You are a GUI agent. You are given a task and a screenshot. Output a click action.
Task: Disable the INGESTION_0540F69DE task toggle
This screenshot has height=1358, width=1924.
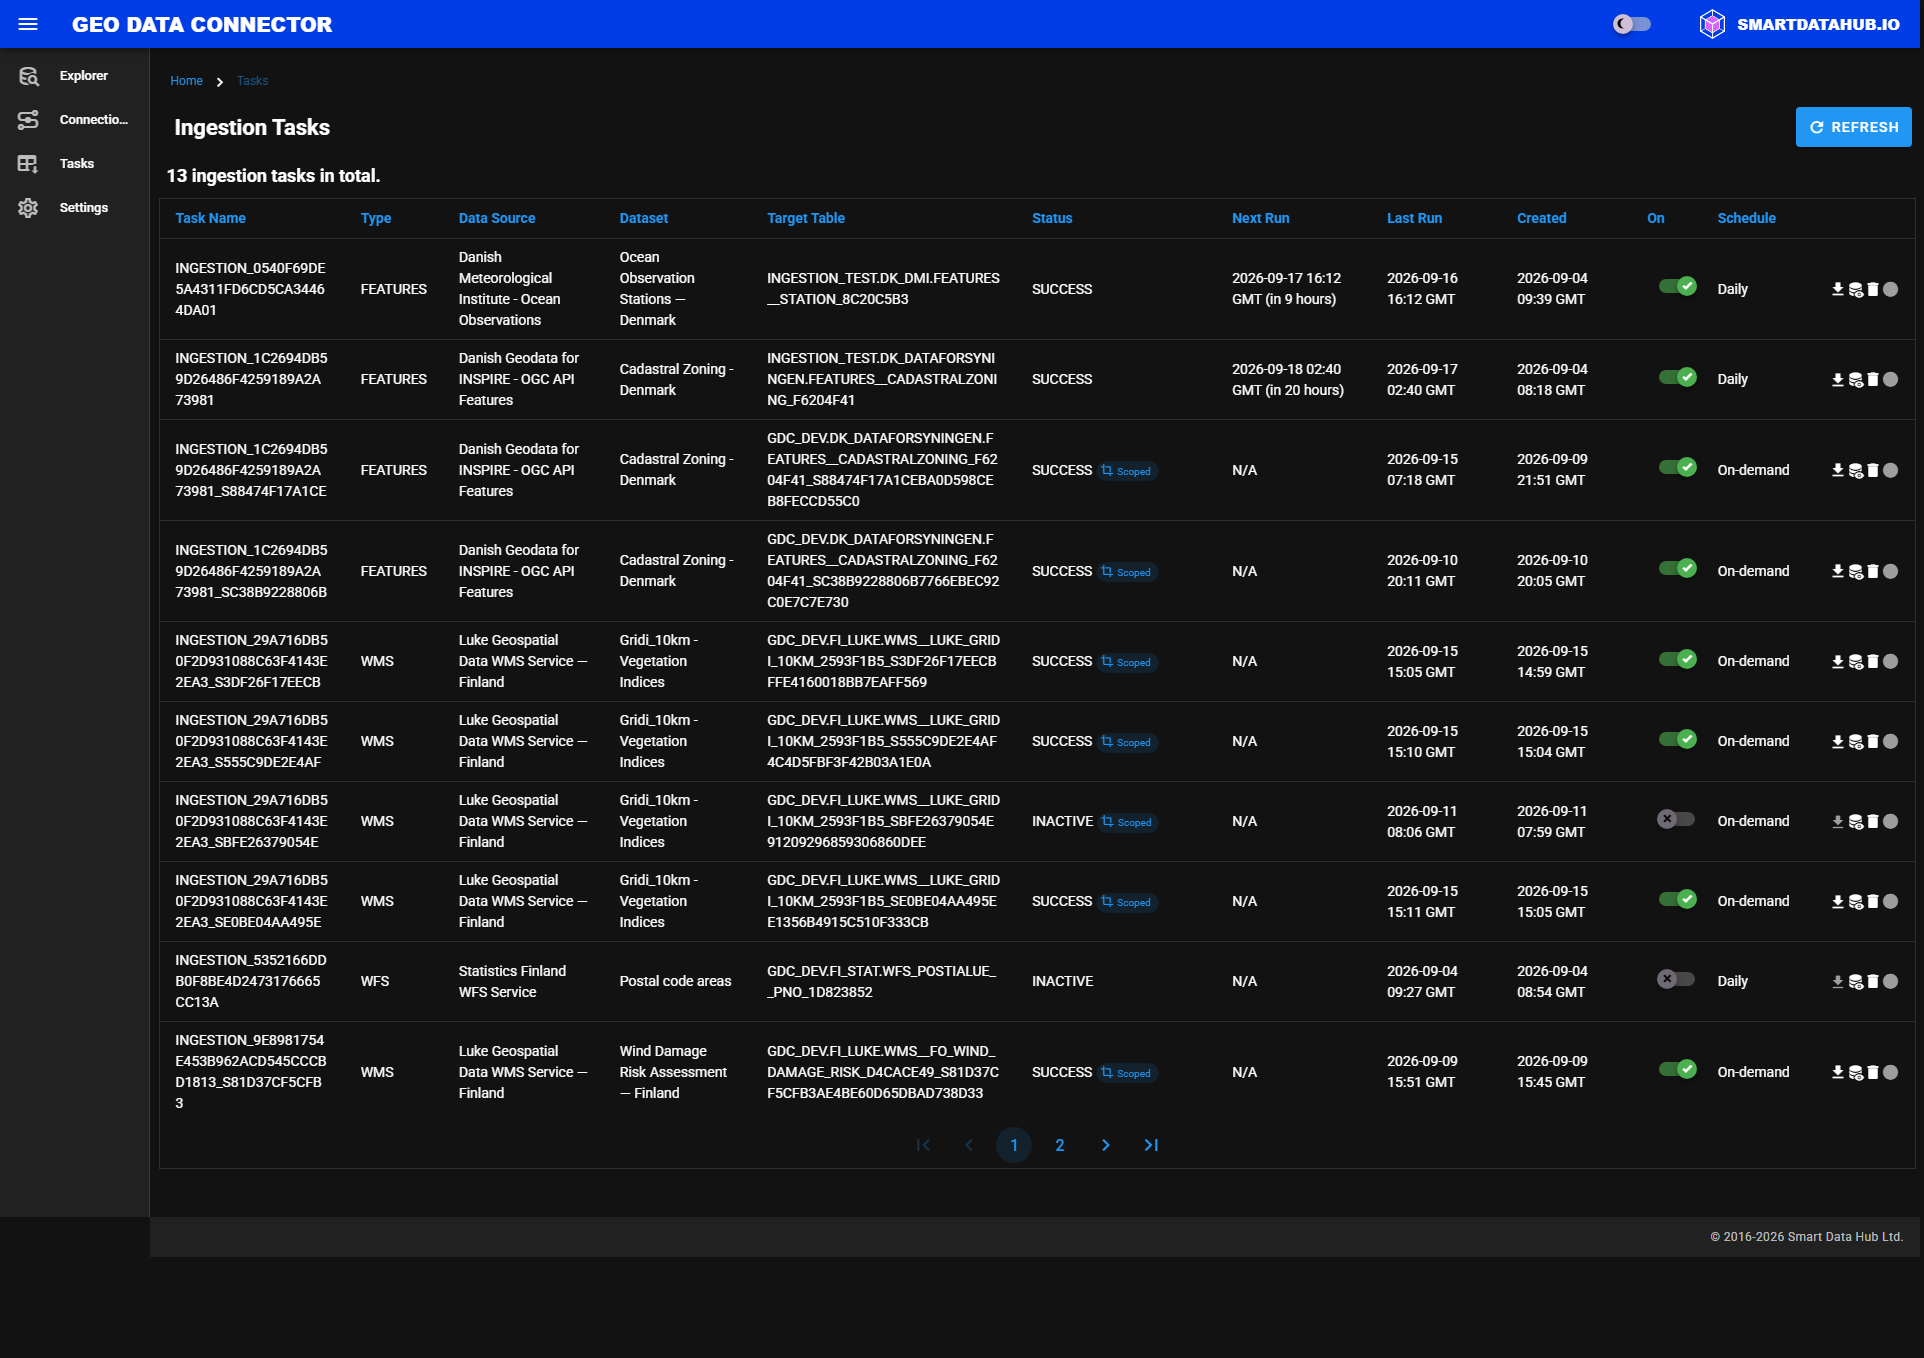pos(1677,287)
